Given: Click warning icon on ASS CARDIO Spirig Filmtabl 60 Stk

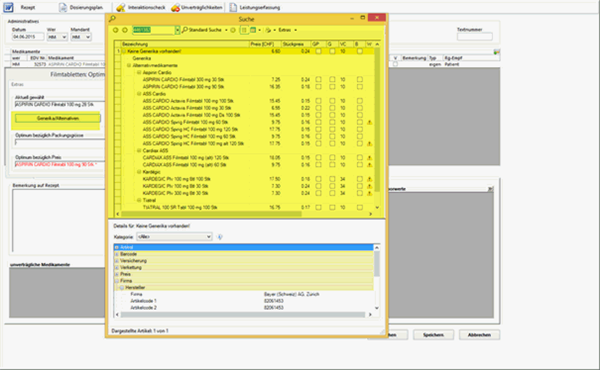Looking at the screenshot, I should [370, 122].
